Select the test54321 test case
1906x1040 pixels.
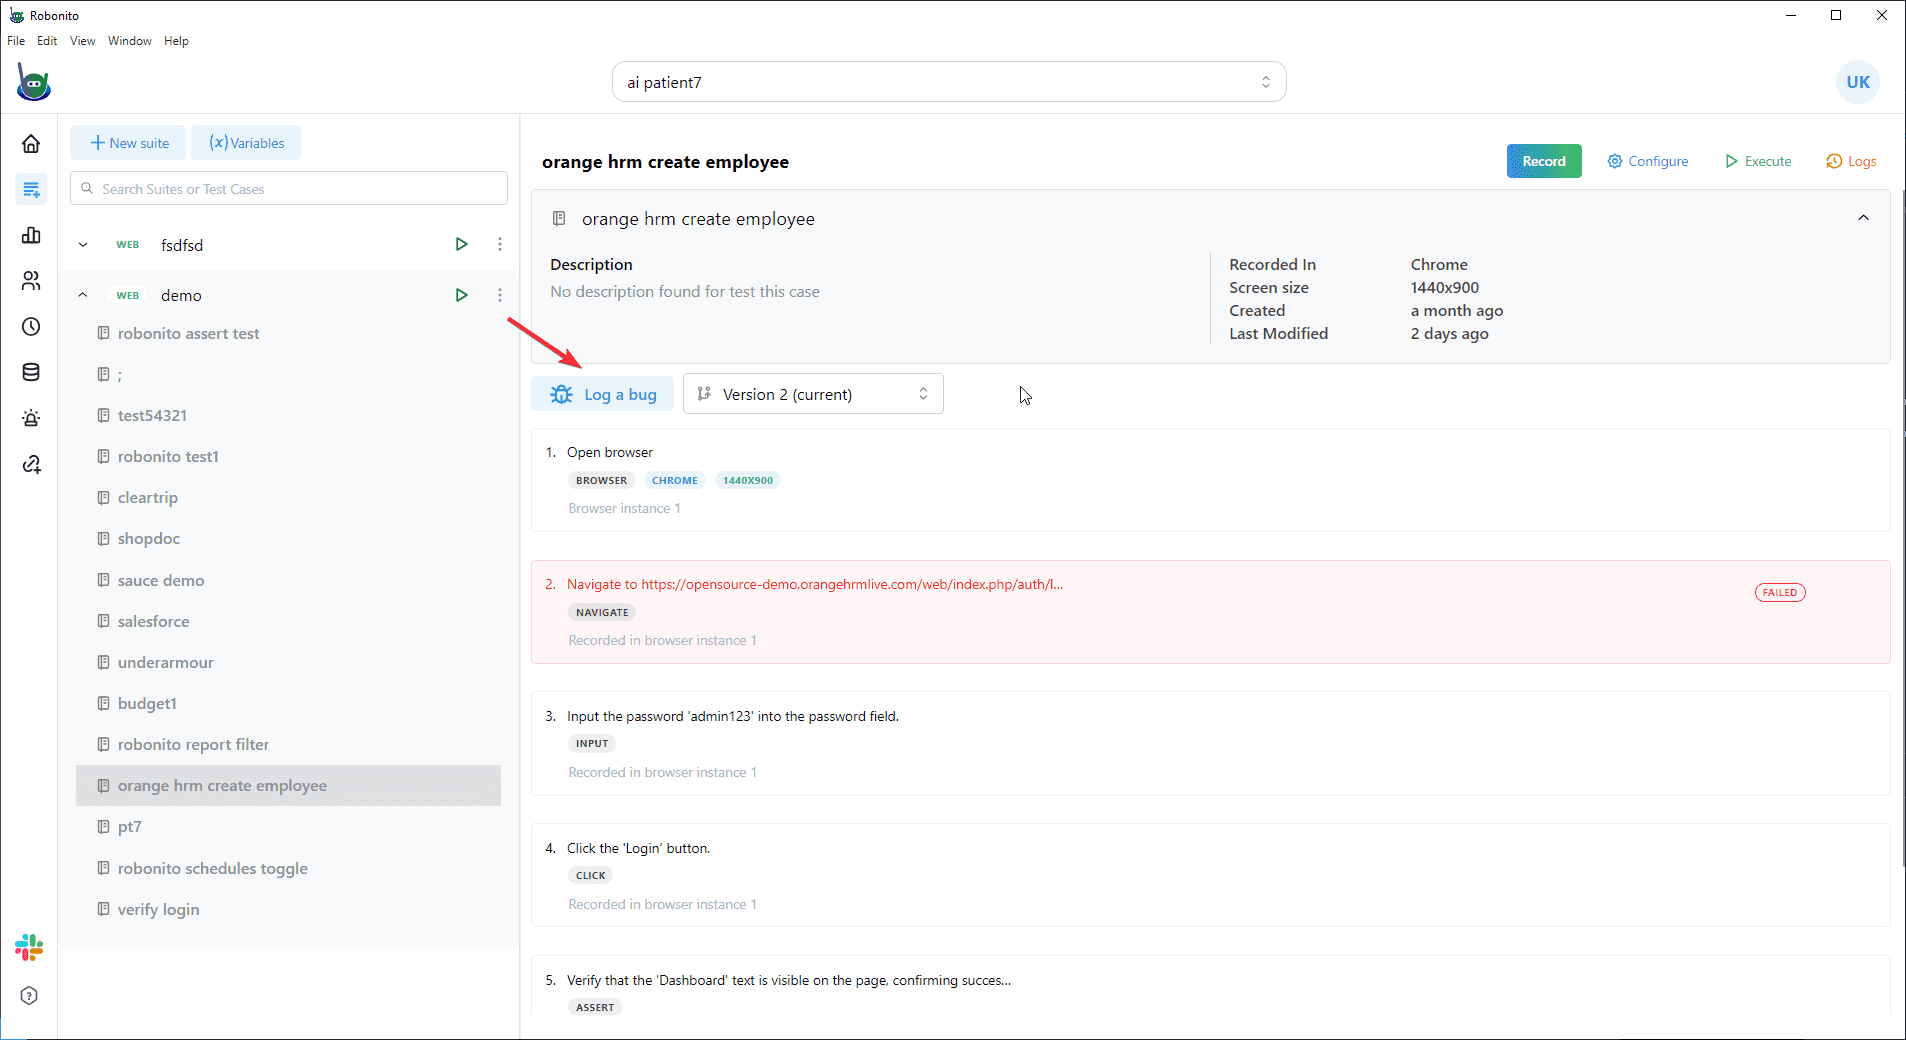click(x=288, y=415)
